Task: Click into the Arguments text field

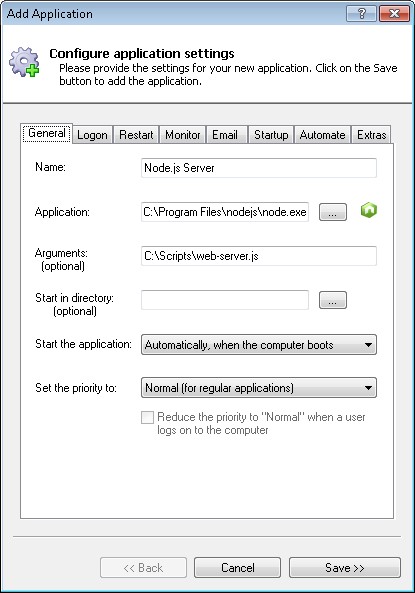Action: pyautogui.click(x=259, y=256)
